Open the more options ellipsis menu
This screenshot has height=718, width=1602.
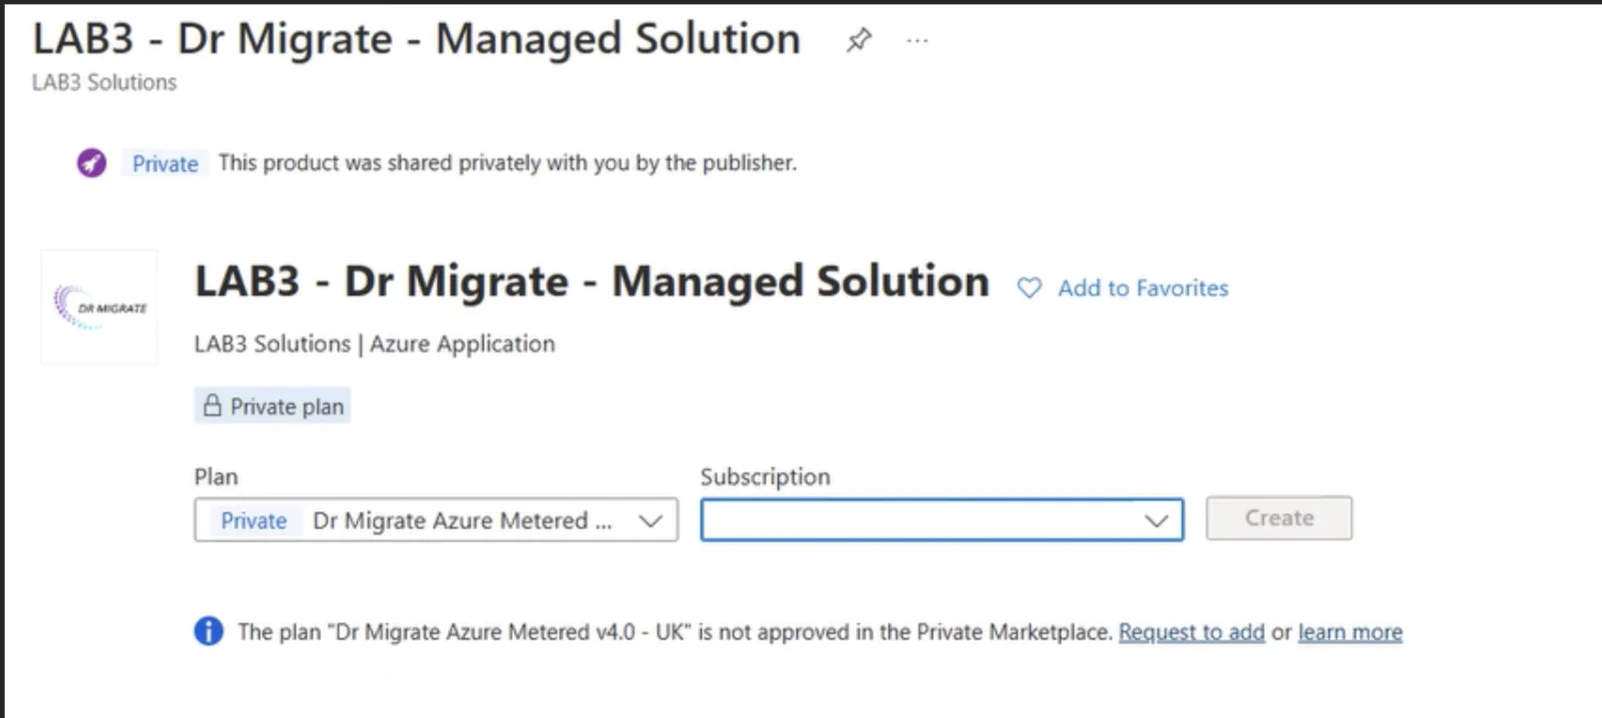917,41
